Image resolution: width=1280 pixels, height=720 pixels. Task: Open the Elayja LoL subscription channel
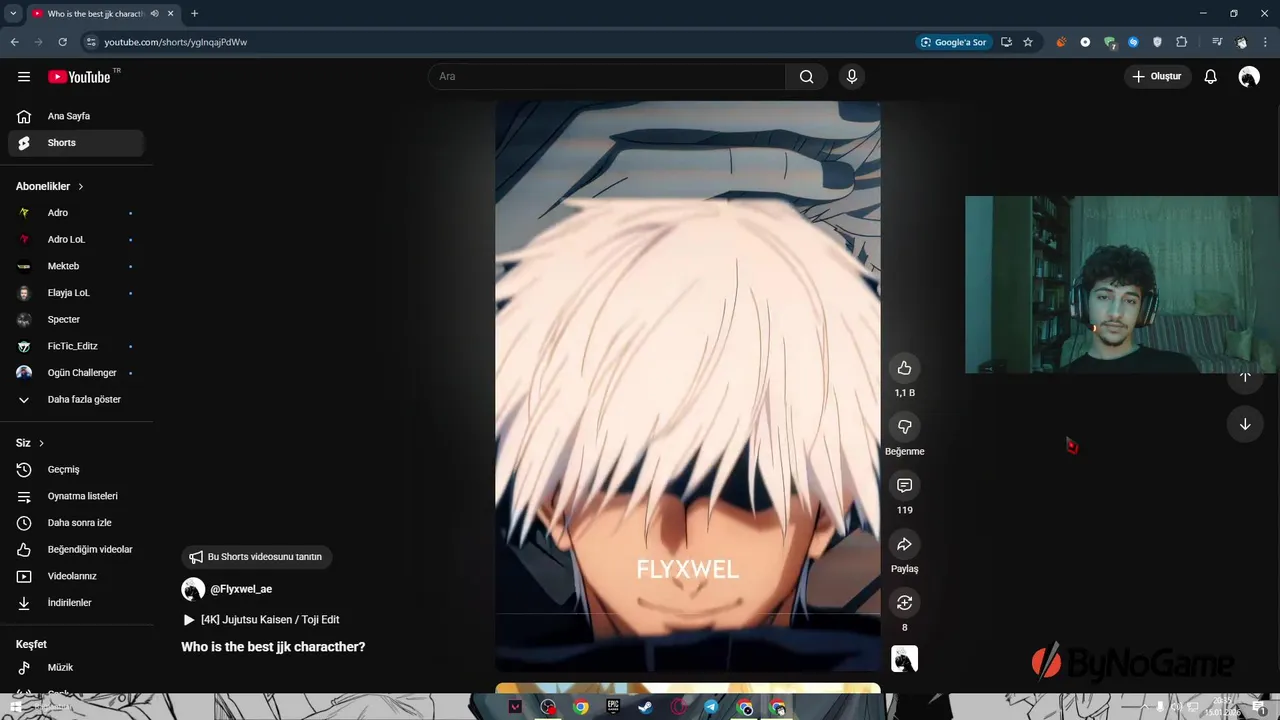tap(76, 293)
